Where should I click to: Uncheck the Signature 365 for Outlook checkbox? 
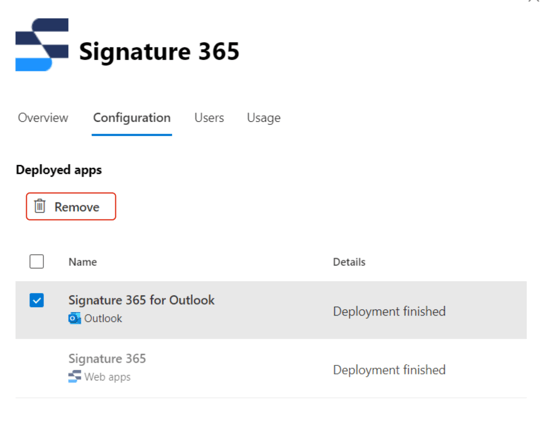coord(37,300)
